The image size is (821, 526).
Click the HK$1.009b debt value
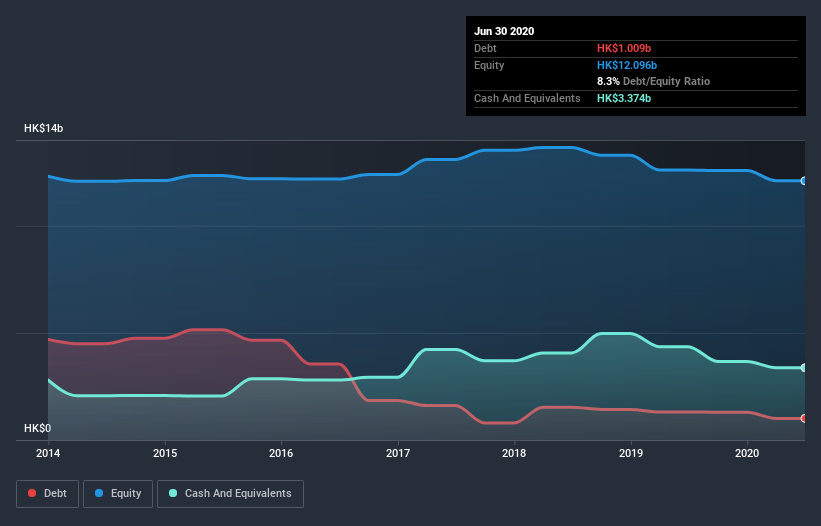(624, 48)
